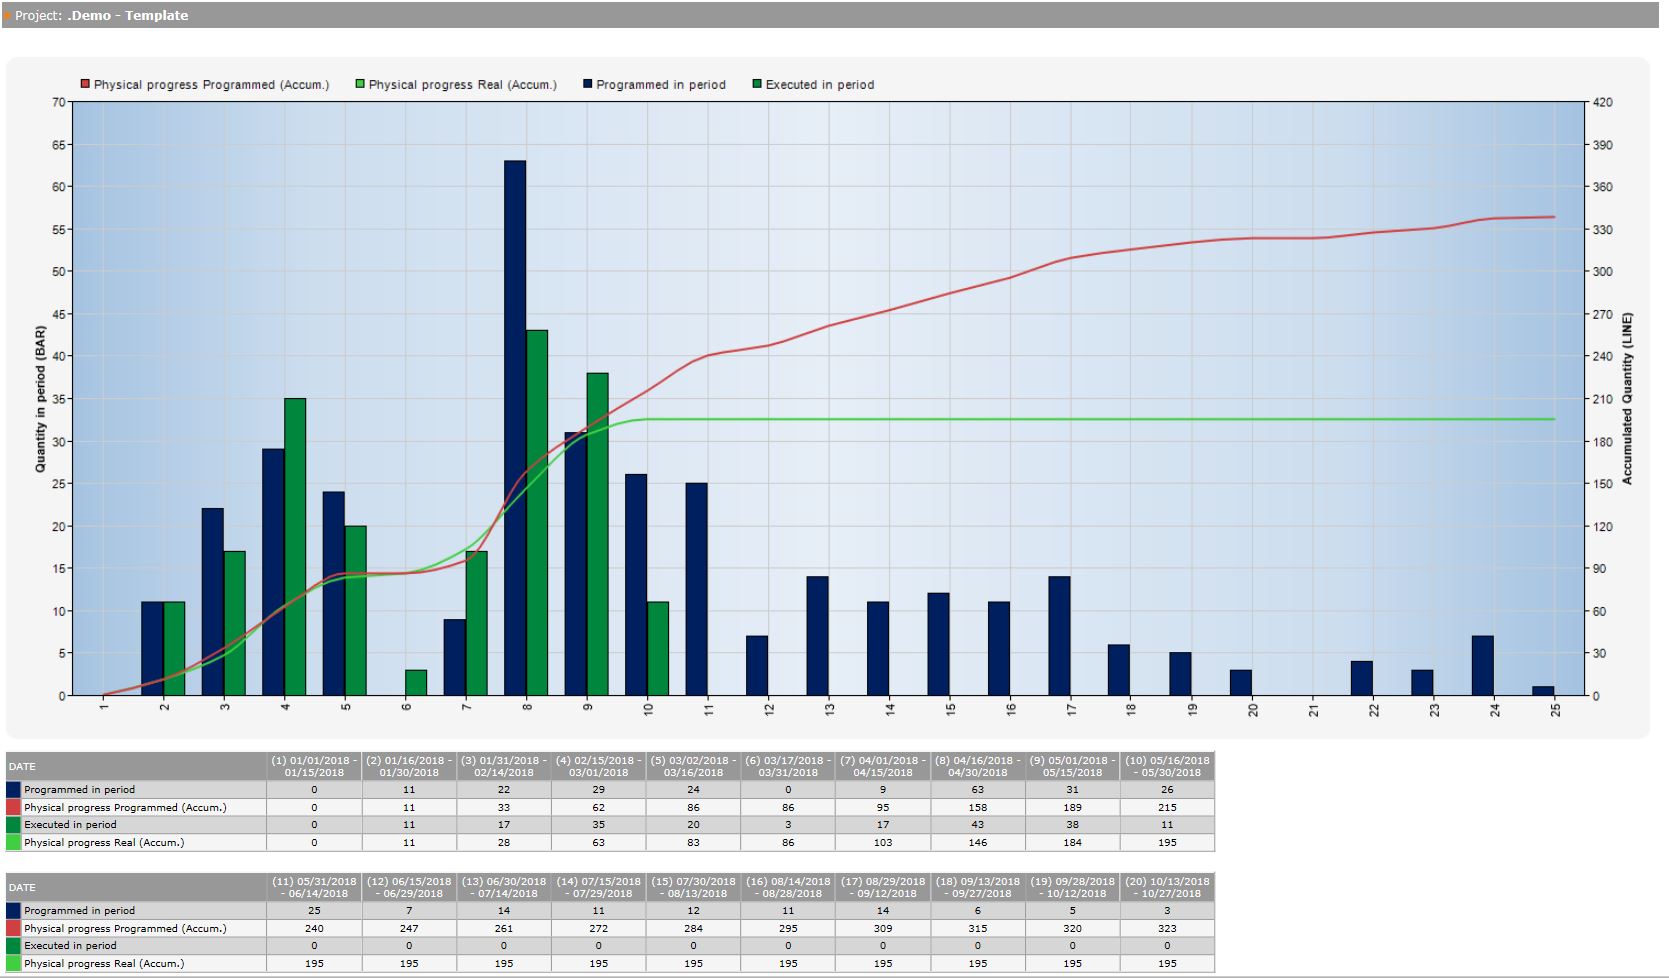Click the dark green Executed in period legend swatch

(757, 85)
